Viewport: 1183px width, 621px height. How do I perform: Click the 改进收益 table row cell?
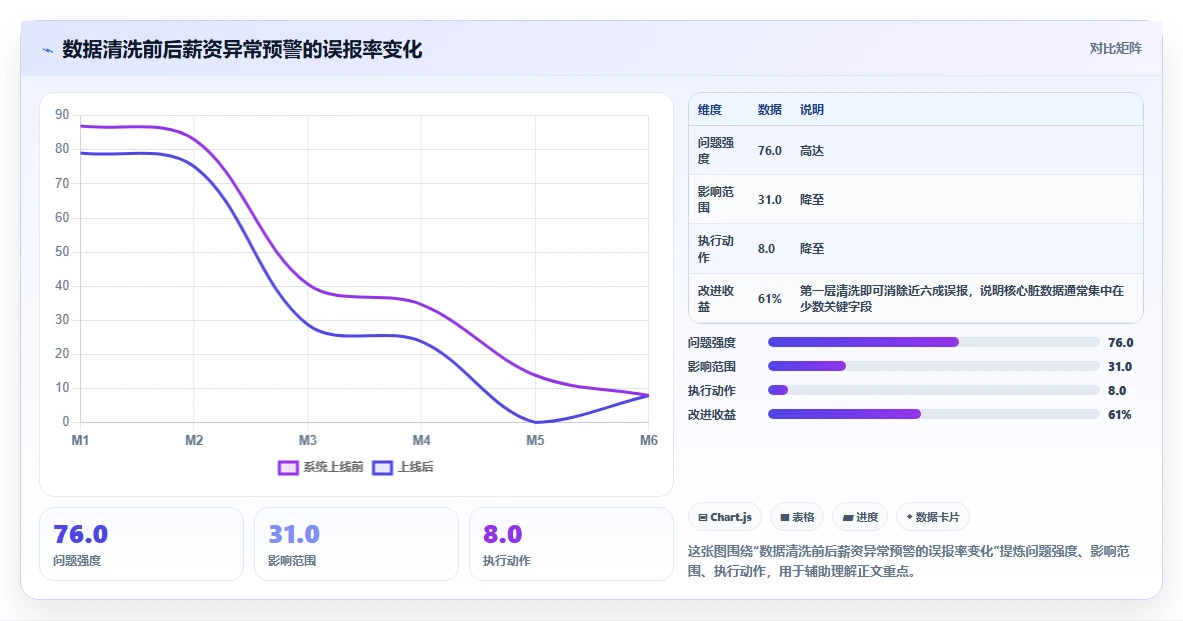pyautogui.click(x=716, y=299)
